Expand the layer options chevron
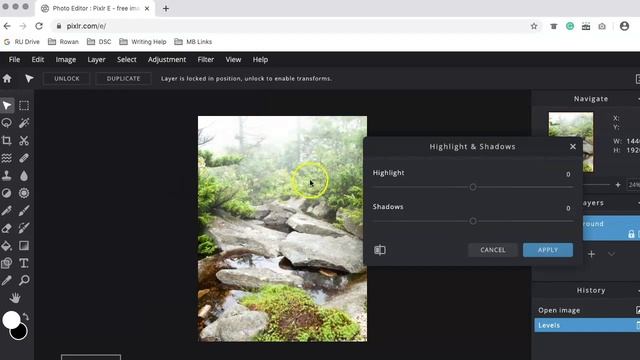The image size is (640, 360). point(611,254)
